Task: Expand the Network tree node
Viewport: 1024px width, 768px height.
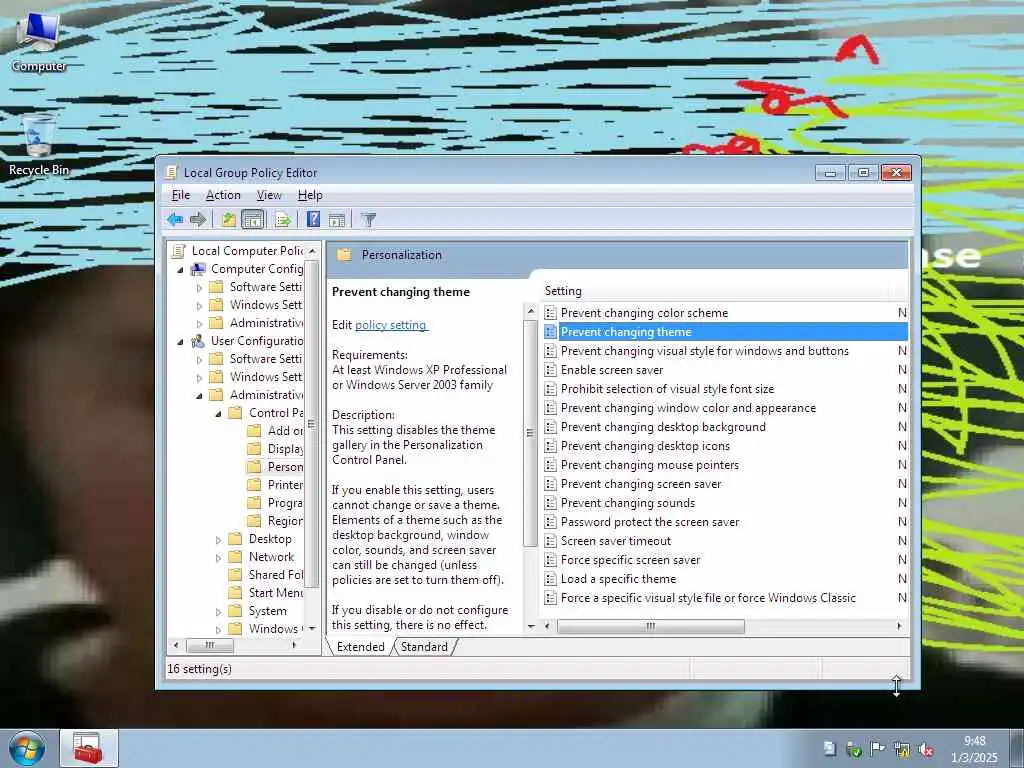Action: pos(218,558)
